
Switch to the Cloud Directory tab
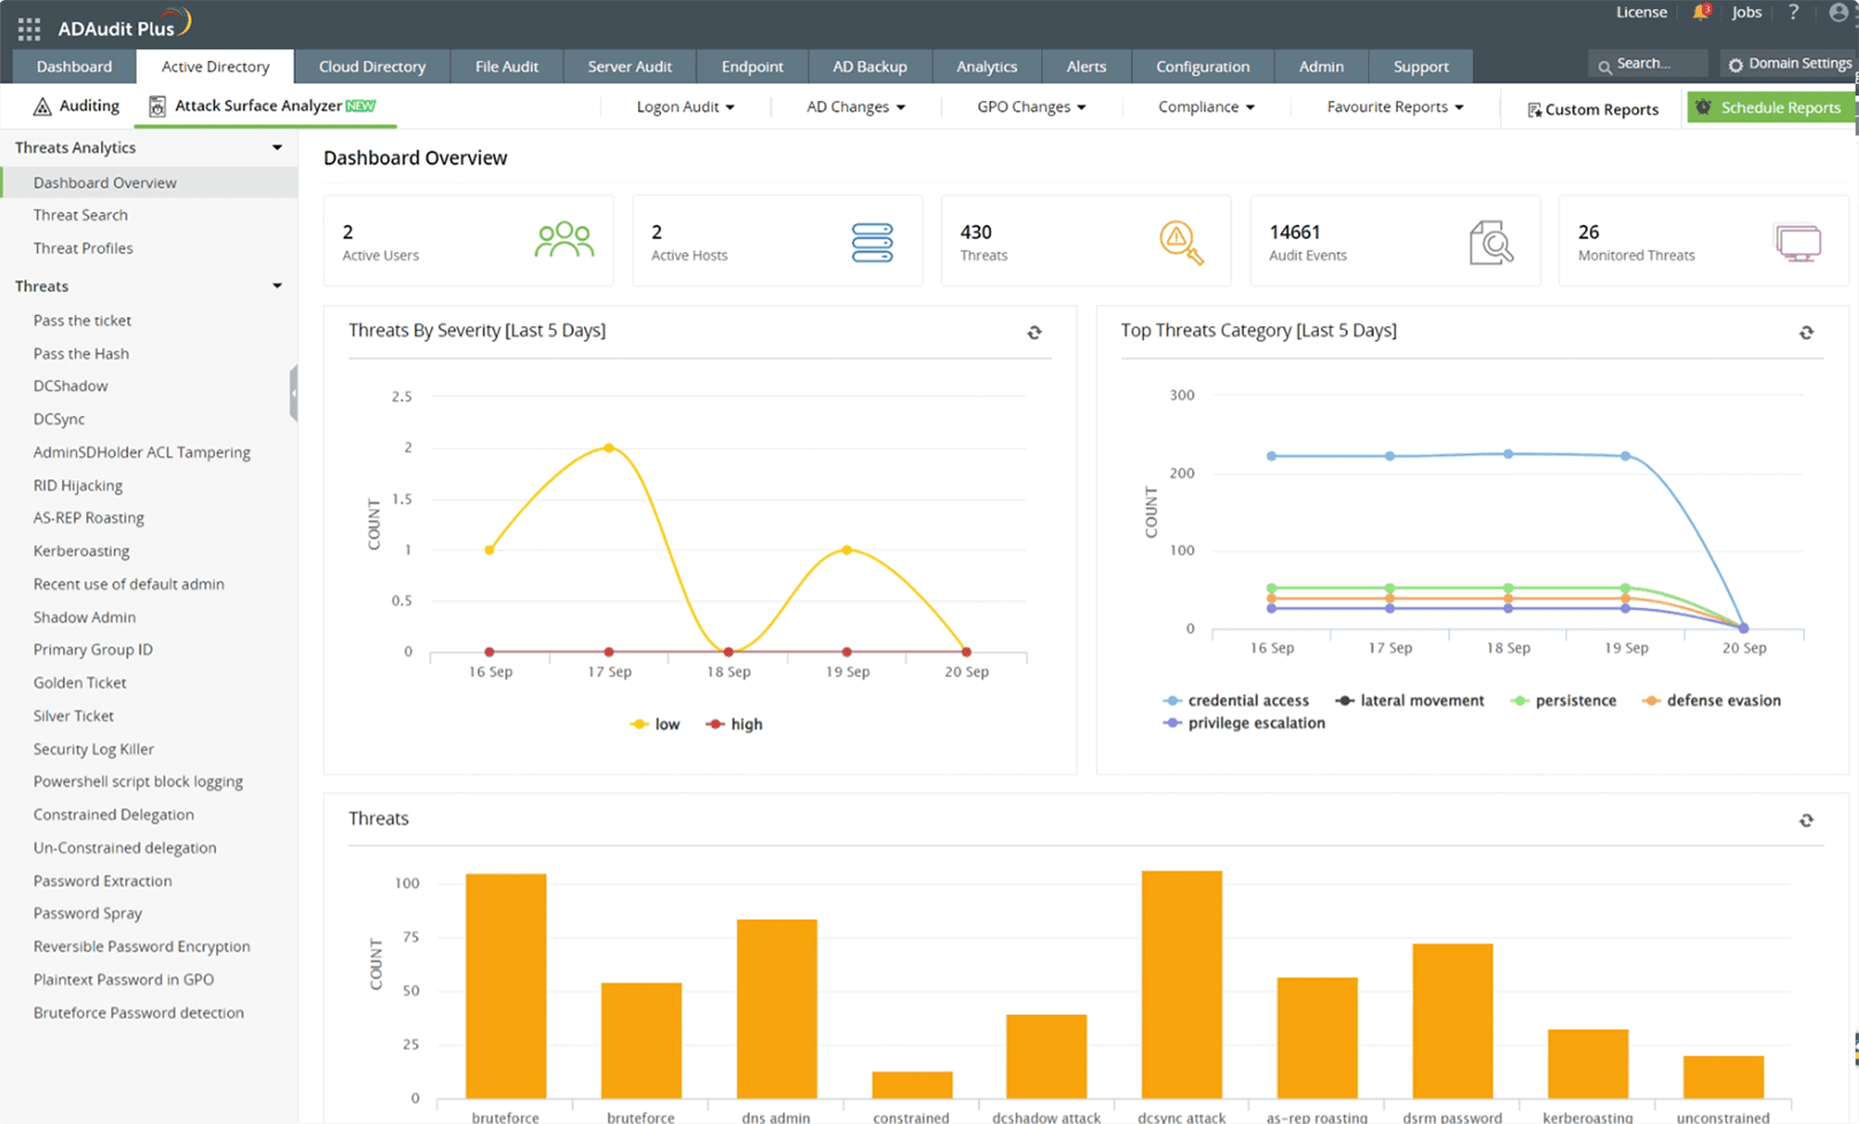point(372,67)
